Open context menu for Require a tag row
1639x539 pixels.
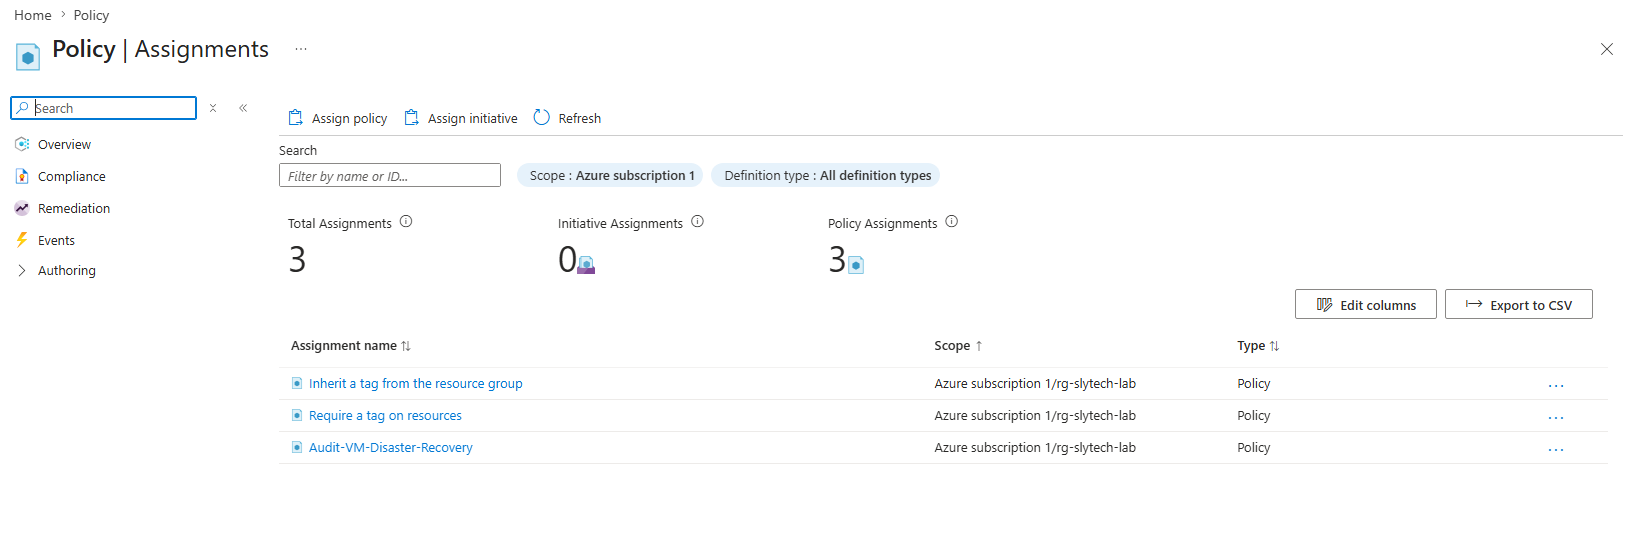[x=1556, y=417]
